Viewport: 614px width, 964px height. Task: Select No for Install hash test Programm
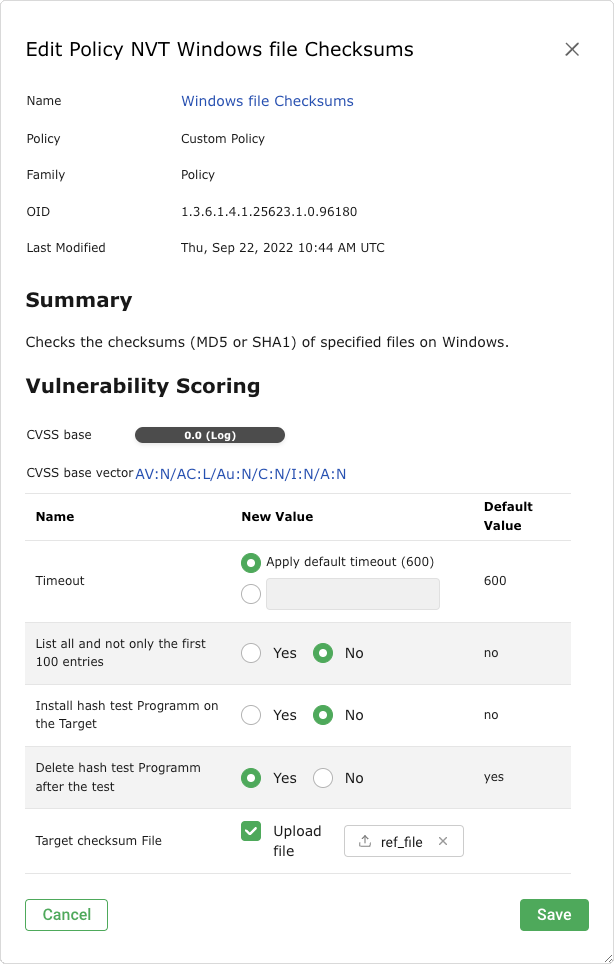(323, 715)
